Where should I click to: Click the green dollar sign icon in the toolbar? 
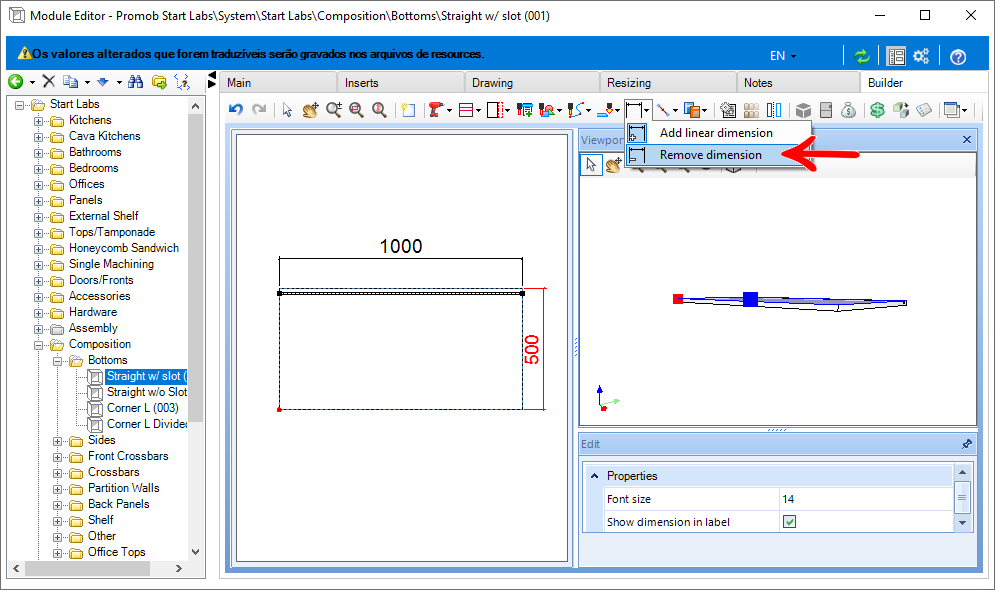click(877, 110)
